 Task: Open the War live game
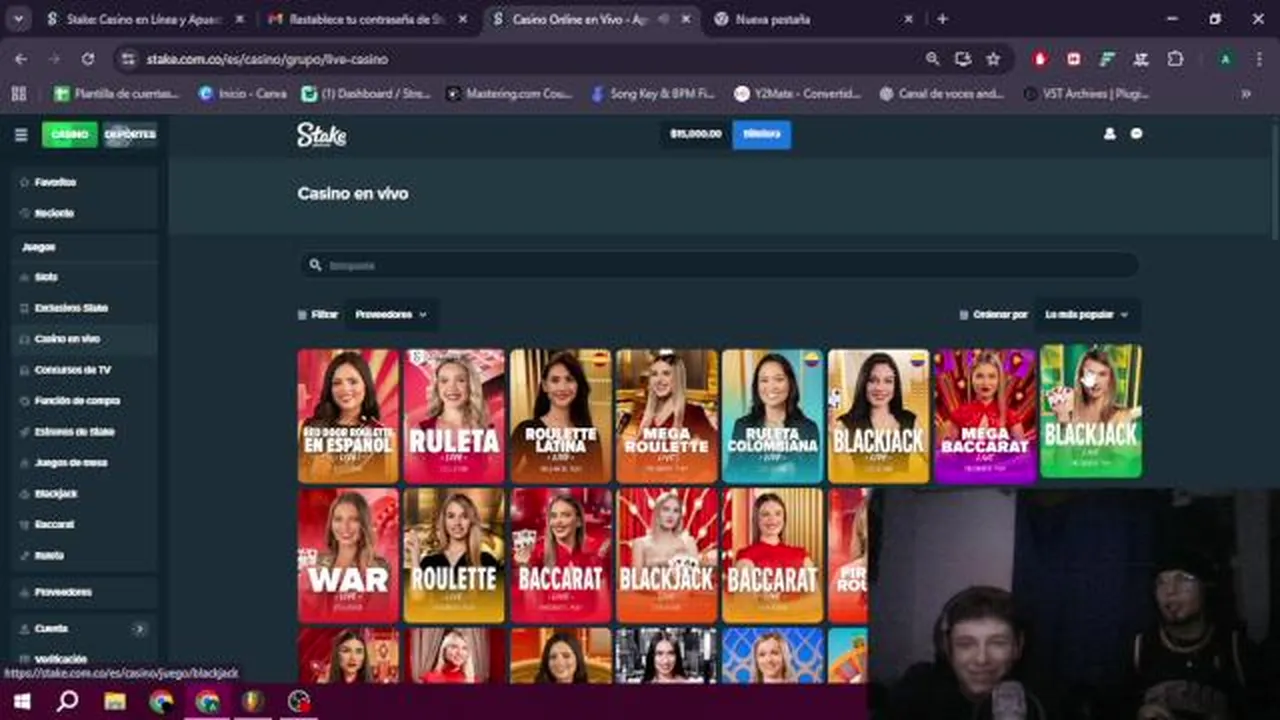(x=348, y=555)
